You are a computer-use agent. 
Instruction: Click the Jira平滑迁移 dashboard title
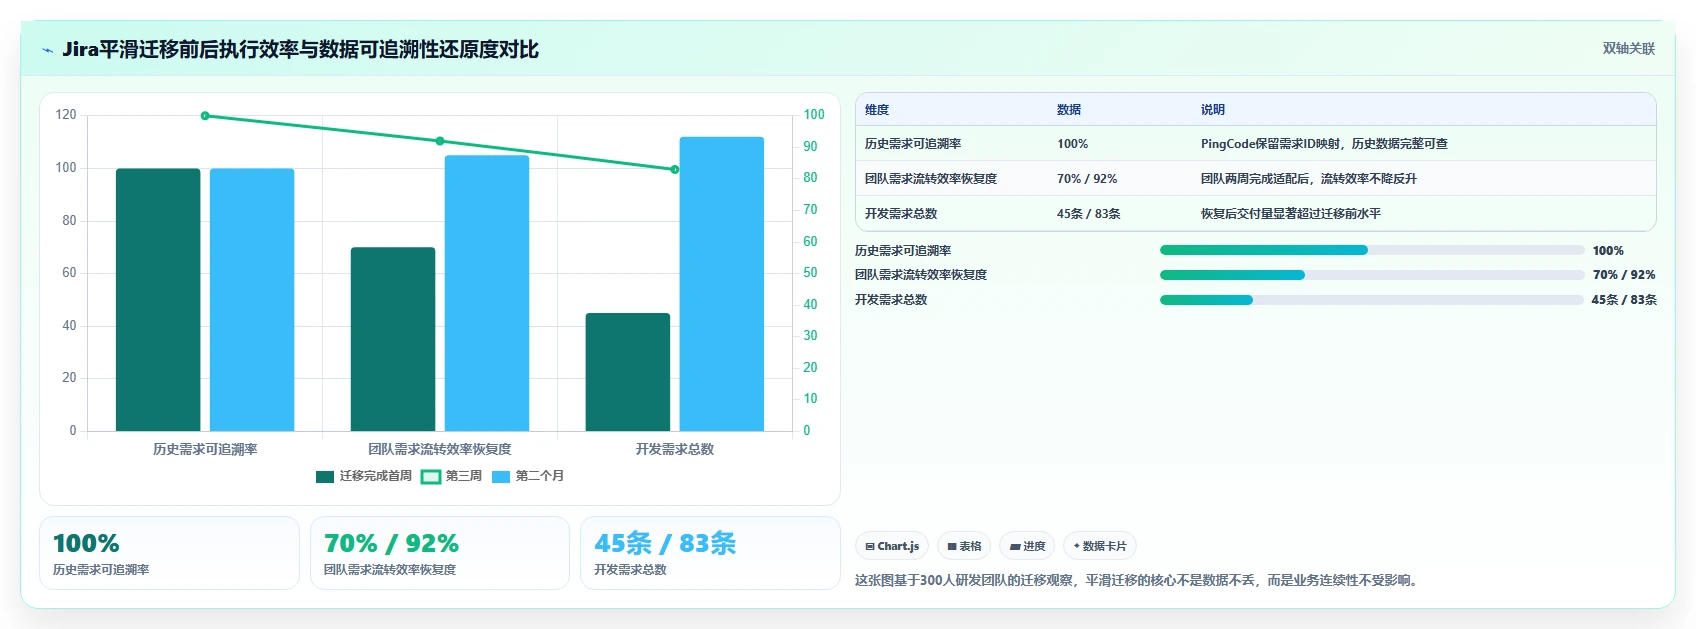tap(300, 50)
